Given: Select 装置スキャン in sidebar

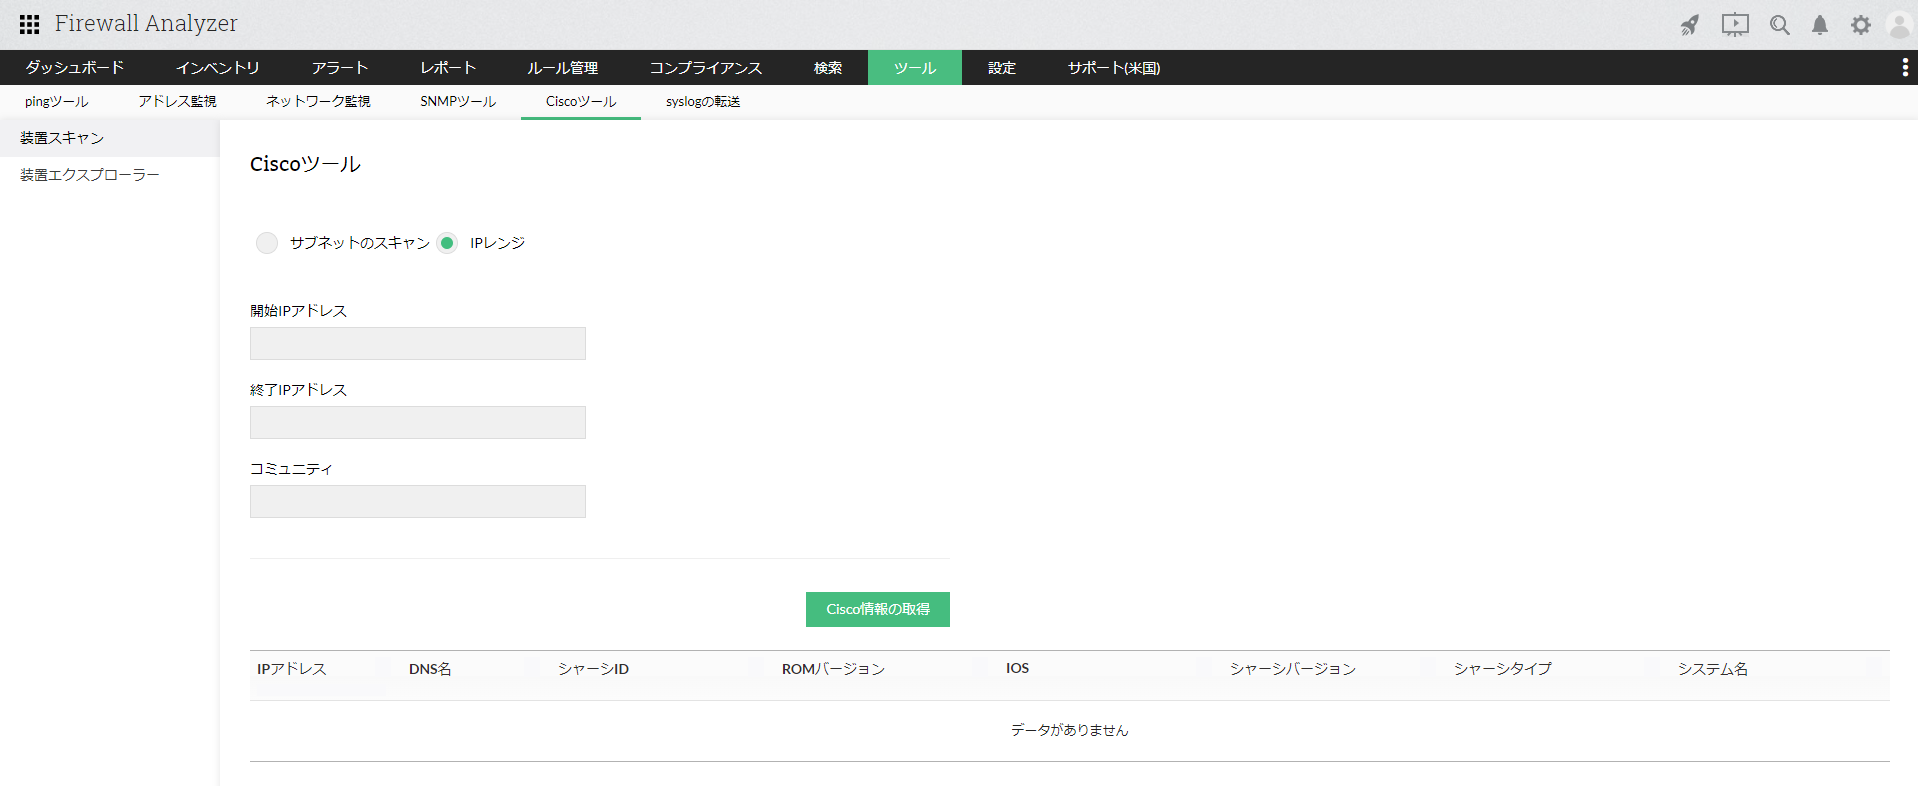Looking at the screenshot, I should (x=110, y=138).
